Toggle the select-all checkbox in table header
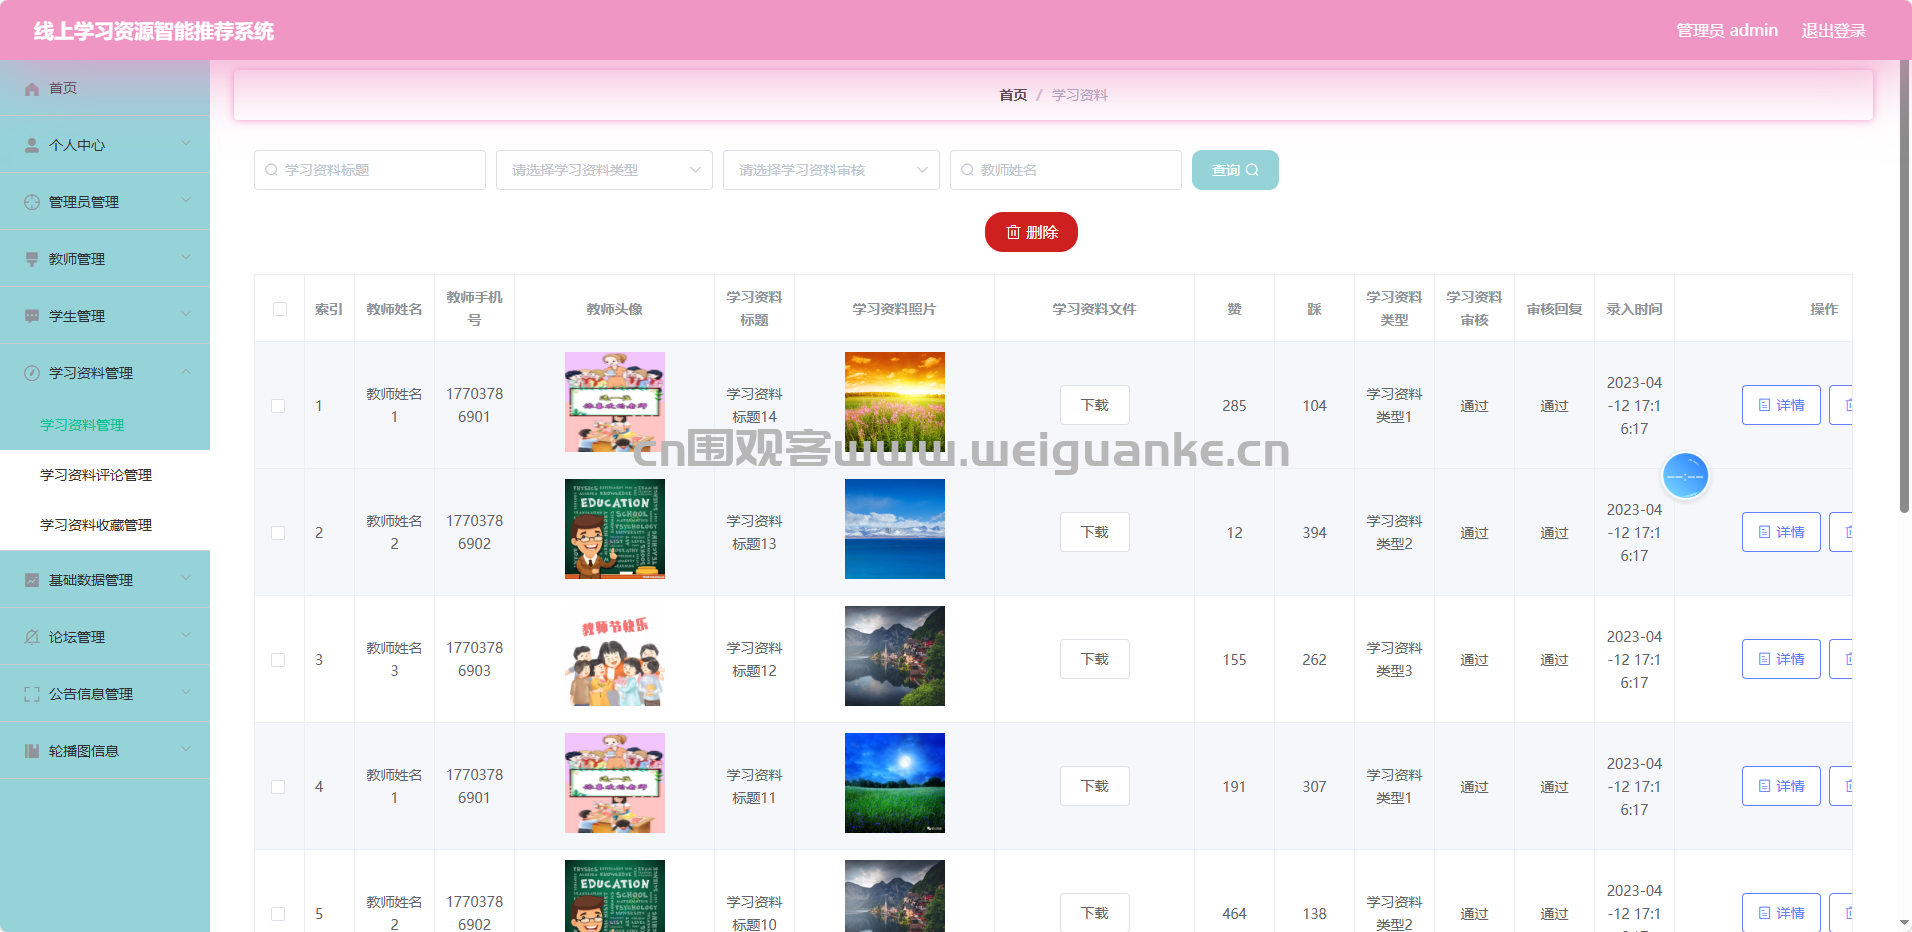The height and width of the screenshot is (932, 1912). (x=280, y=309)
